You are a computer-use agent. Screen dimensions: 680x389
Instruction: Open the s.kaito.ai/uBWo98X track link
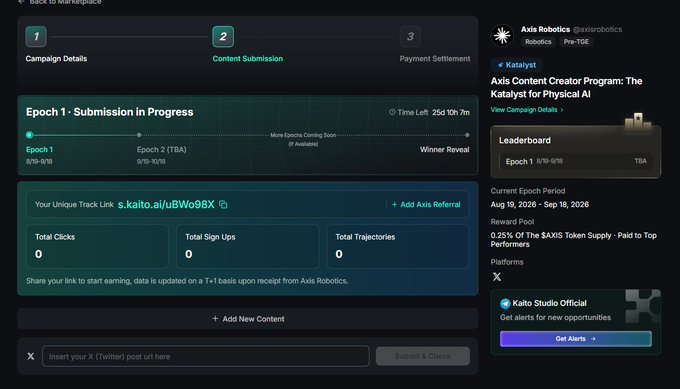point(166,204)
